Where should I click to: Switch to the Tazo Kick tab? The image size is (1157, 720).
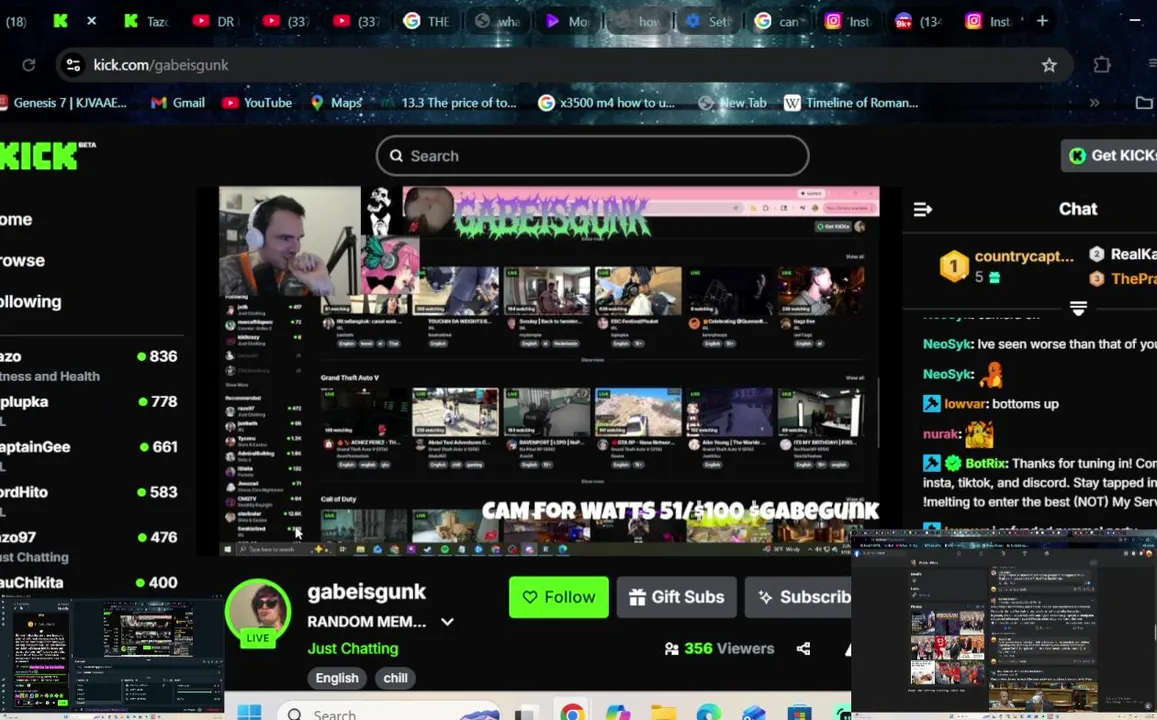coord(147,21)
